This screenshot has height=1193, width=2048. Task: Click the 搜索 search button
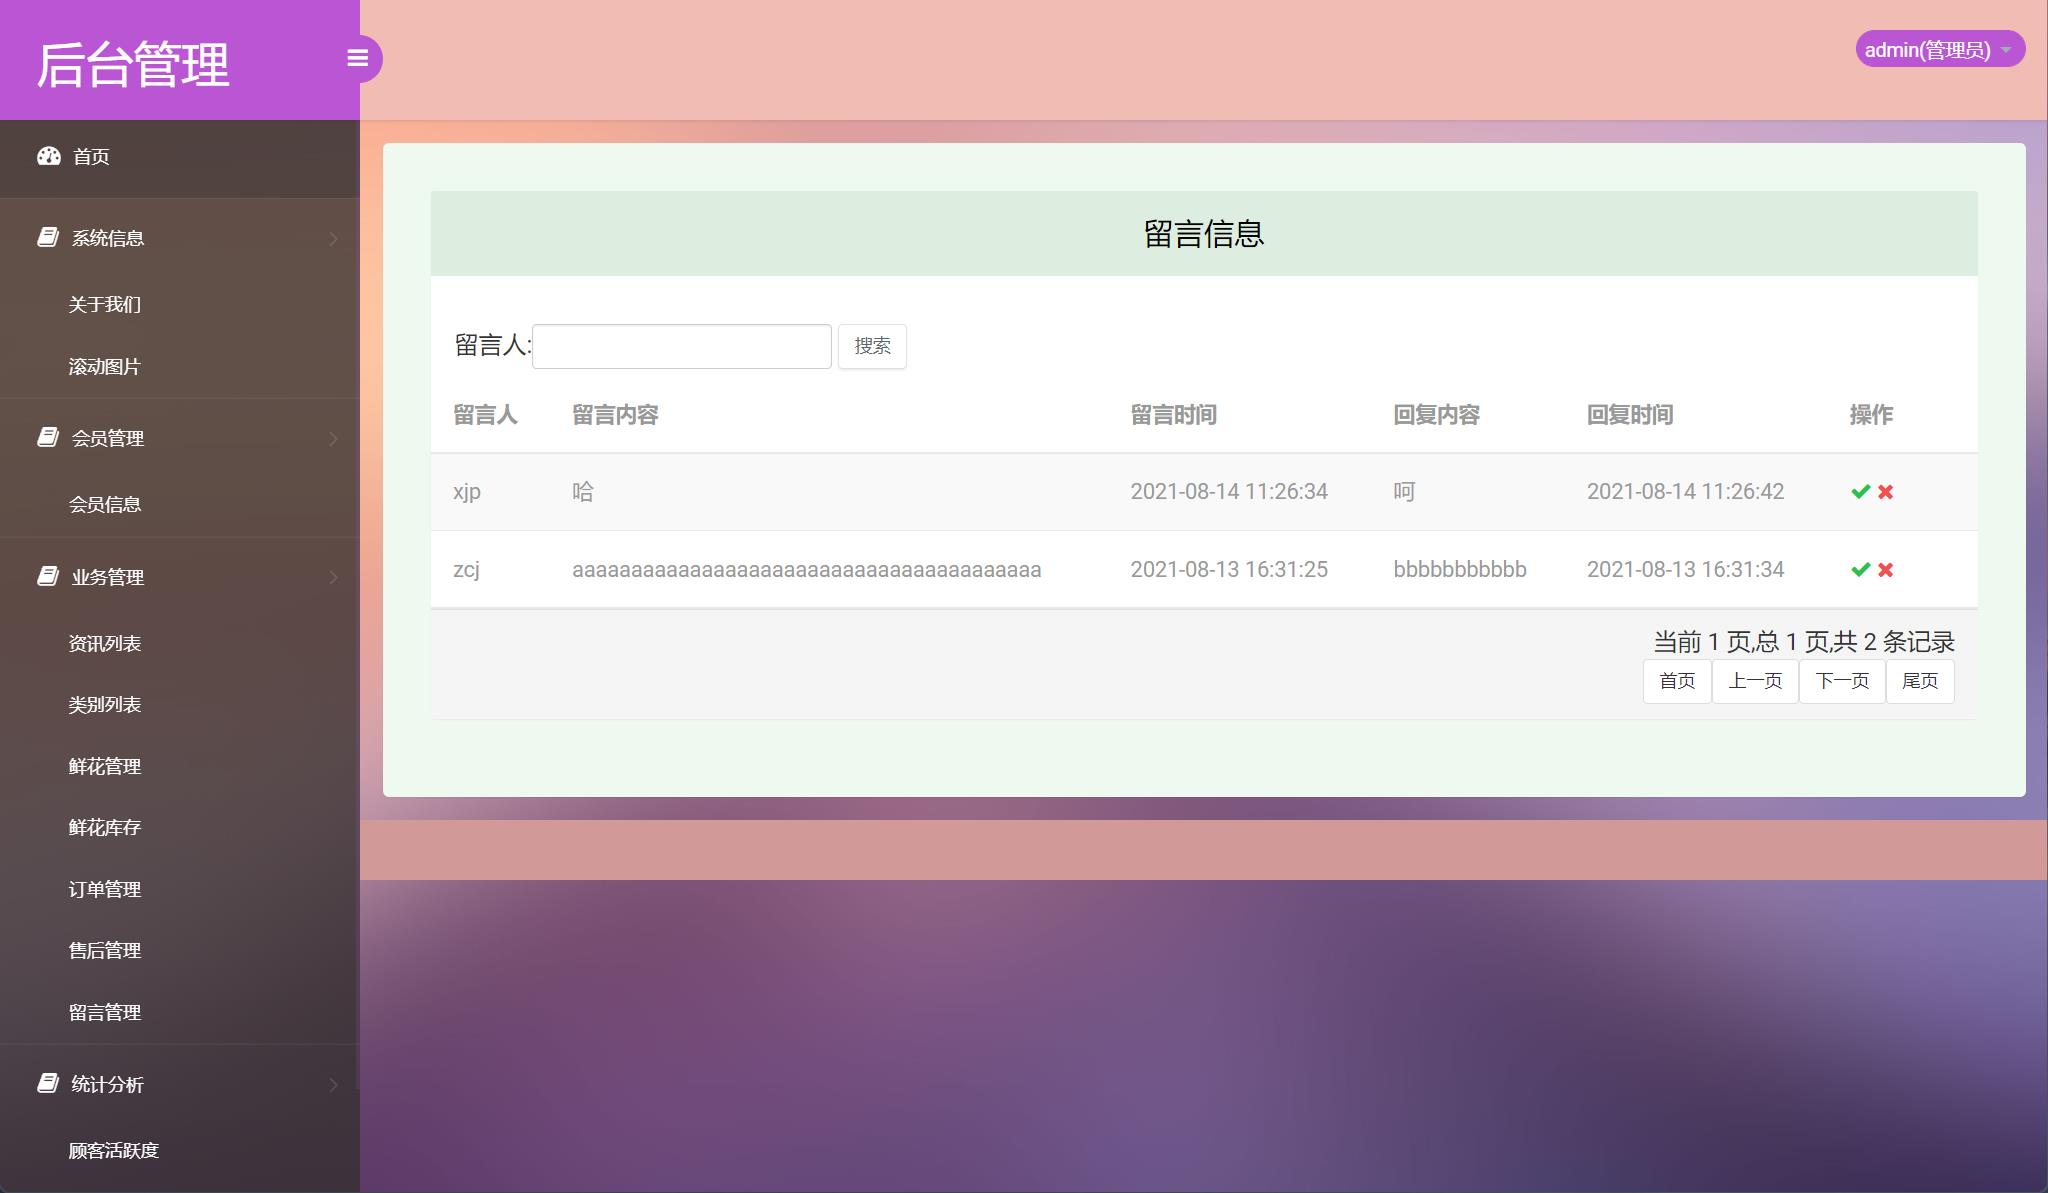[872, 346]
